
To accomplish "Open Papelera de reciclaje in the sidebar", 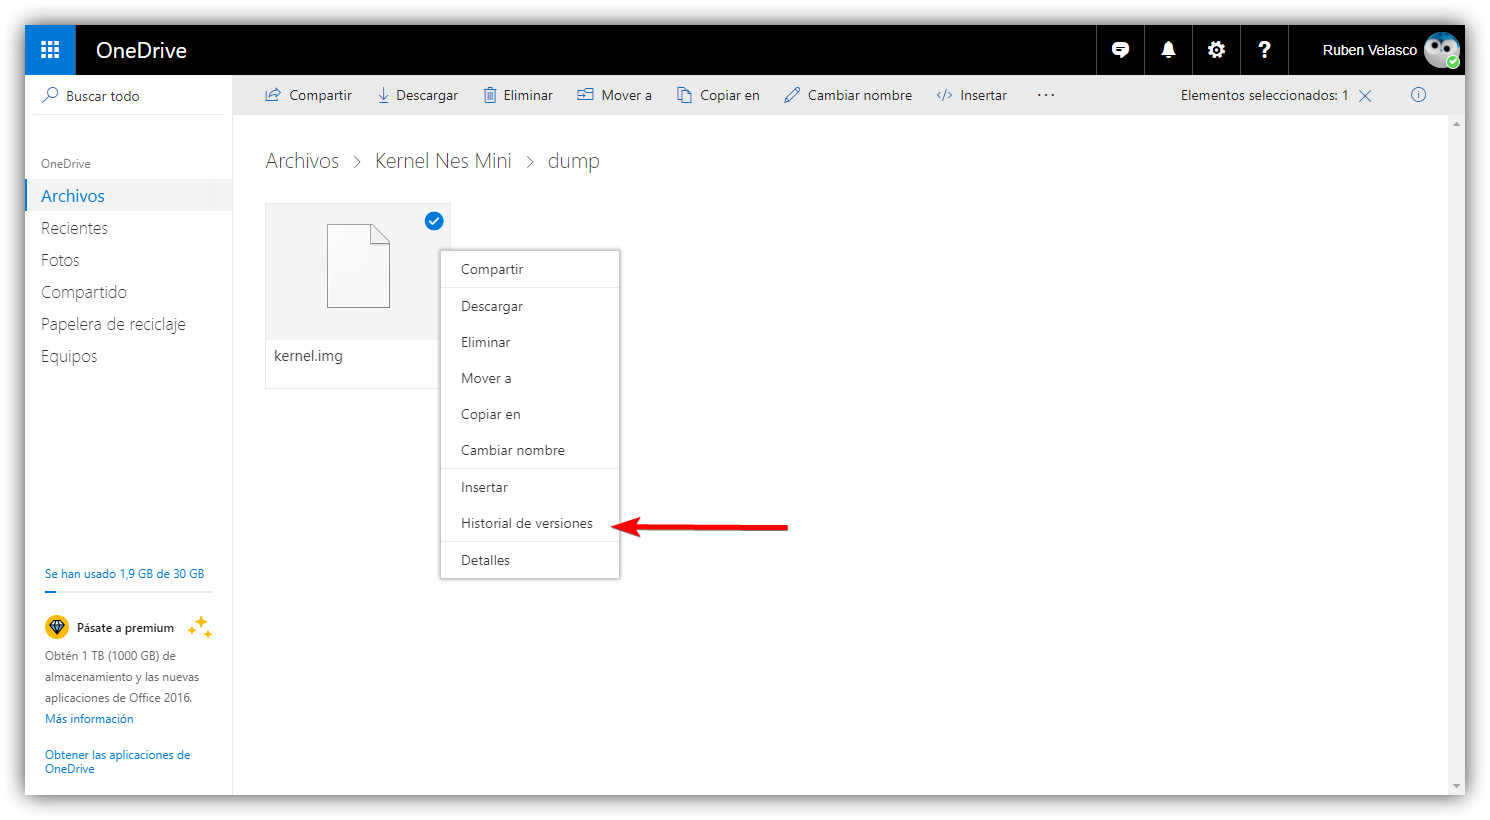I will [x=113, y=323].
